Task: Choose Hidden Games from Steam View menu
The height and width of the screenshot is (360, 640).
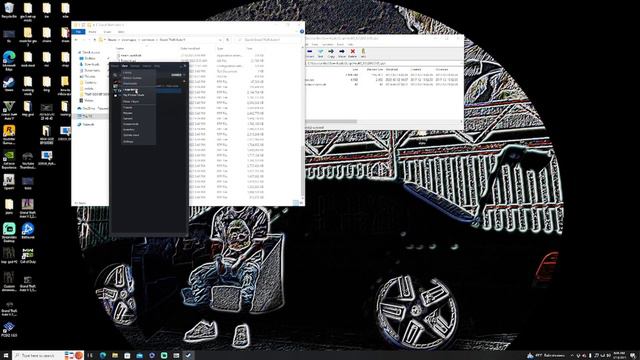Action: tap(133, 78)
